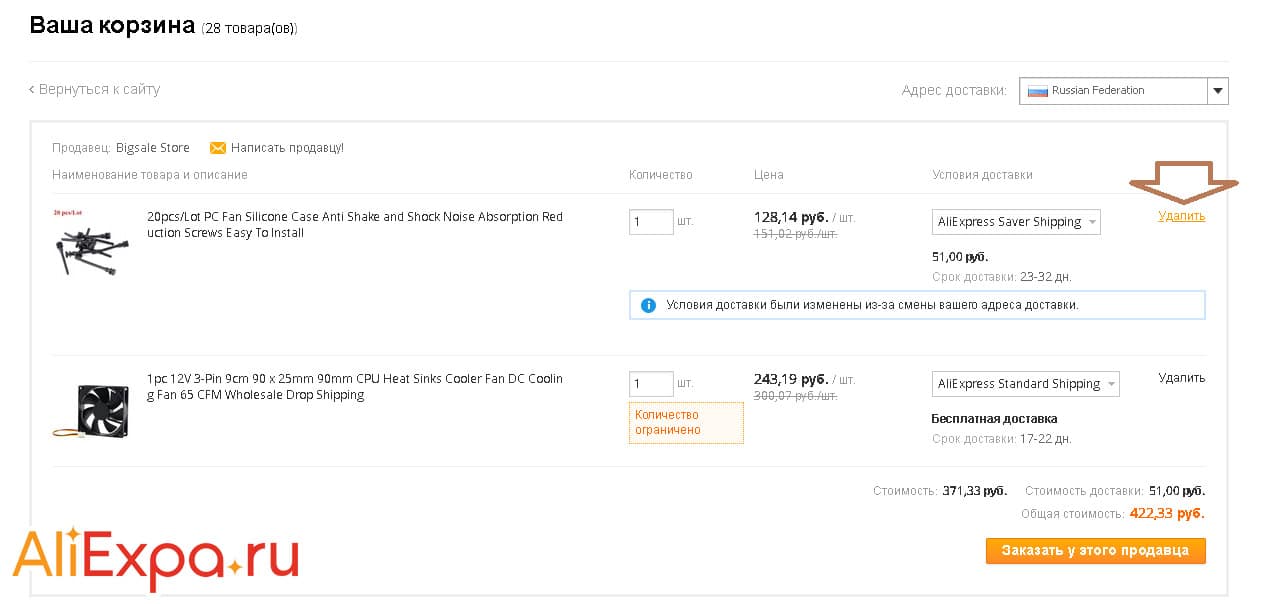Open the 1pc 12V 3-Pin 9cm fan title
Viewport: 1262px width, 604px height.
(x=355, y=387)
